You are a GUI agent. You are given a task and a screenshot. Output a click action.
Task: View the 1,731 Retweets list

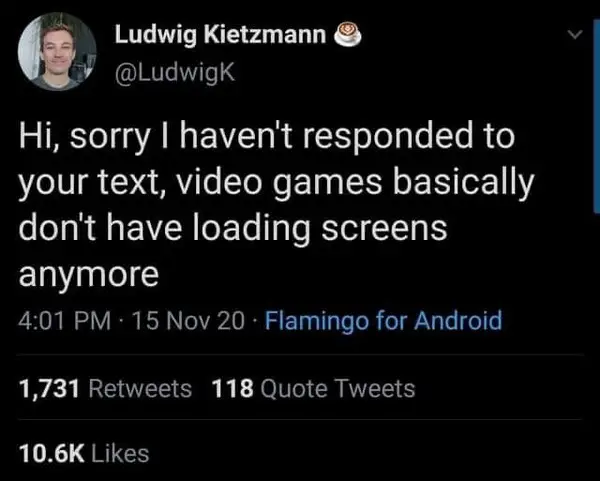click(x=105, y=388)
